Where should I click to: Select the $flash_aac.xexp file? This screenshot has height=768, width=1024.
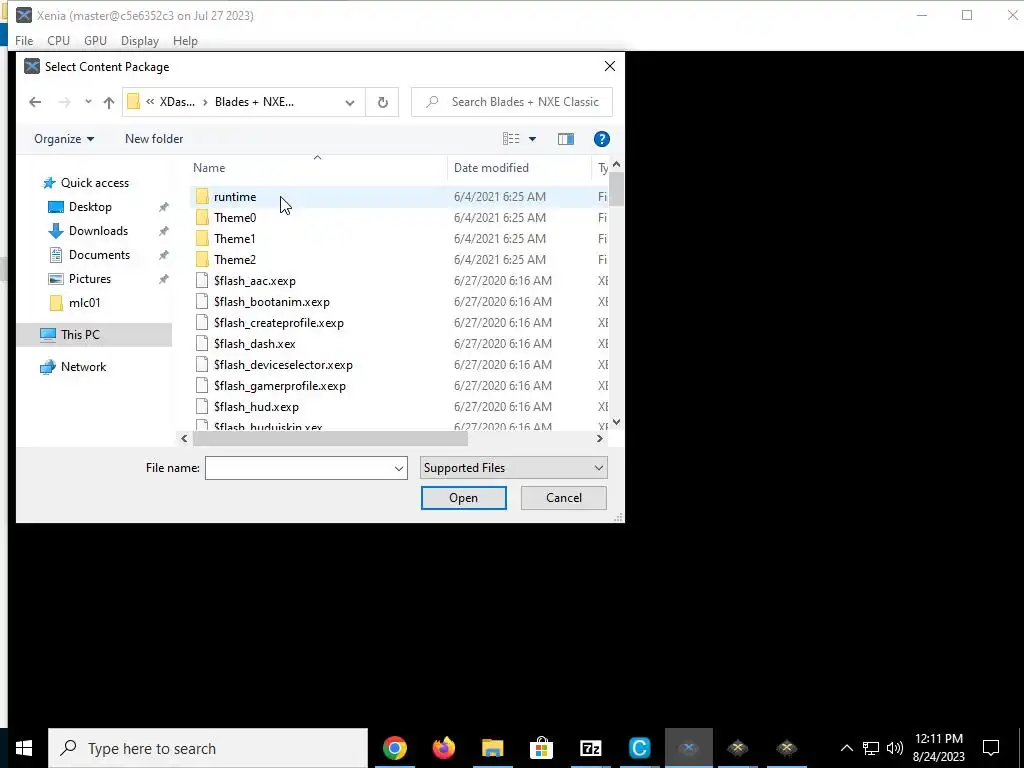pos(398,281)
